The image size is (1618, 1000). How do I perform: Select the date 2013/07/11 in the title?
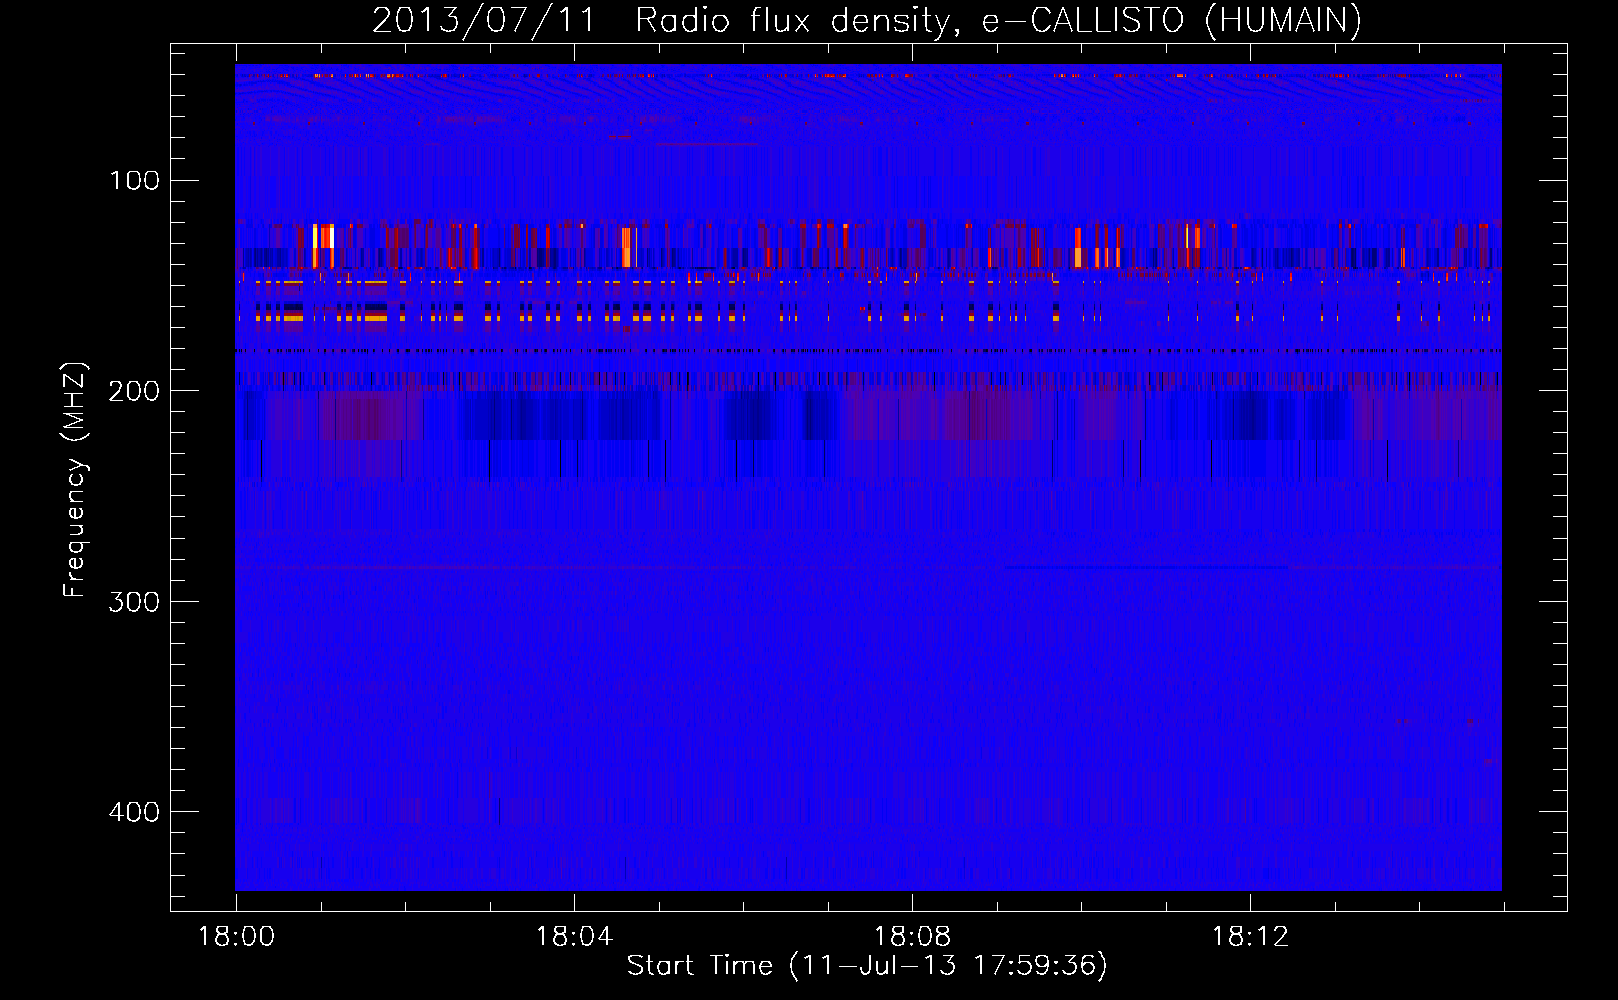click(484, 20)
